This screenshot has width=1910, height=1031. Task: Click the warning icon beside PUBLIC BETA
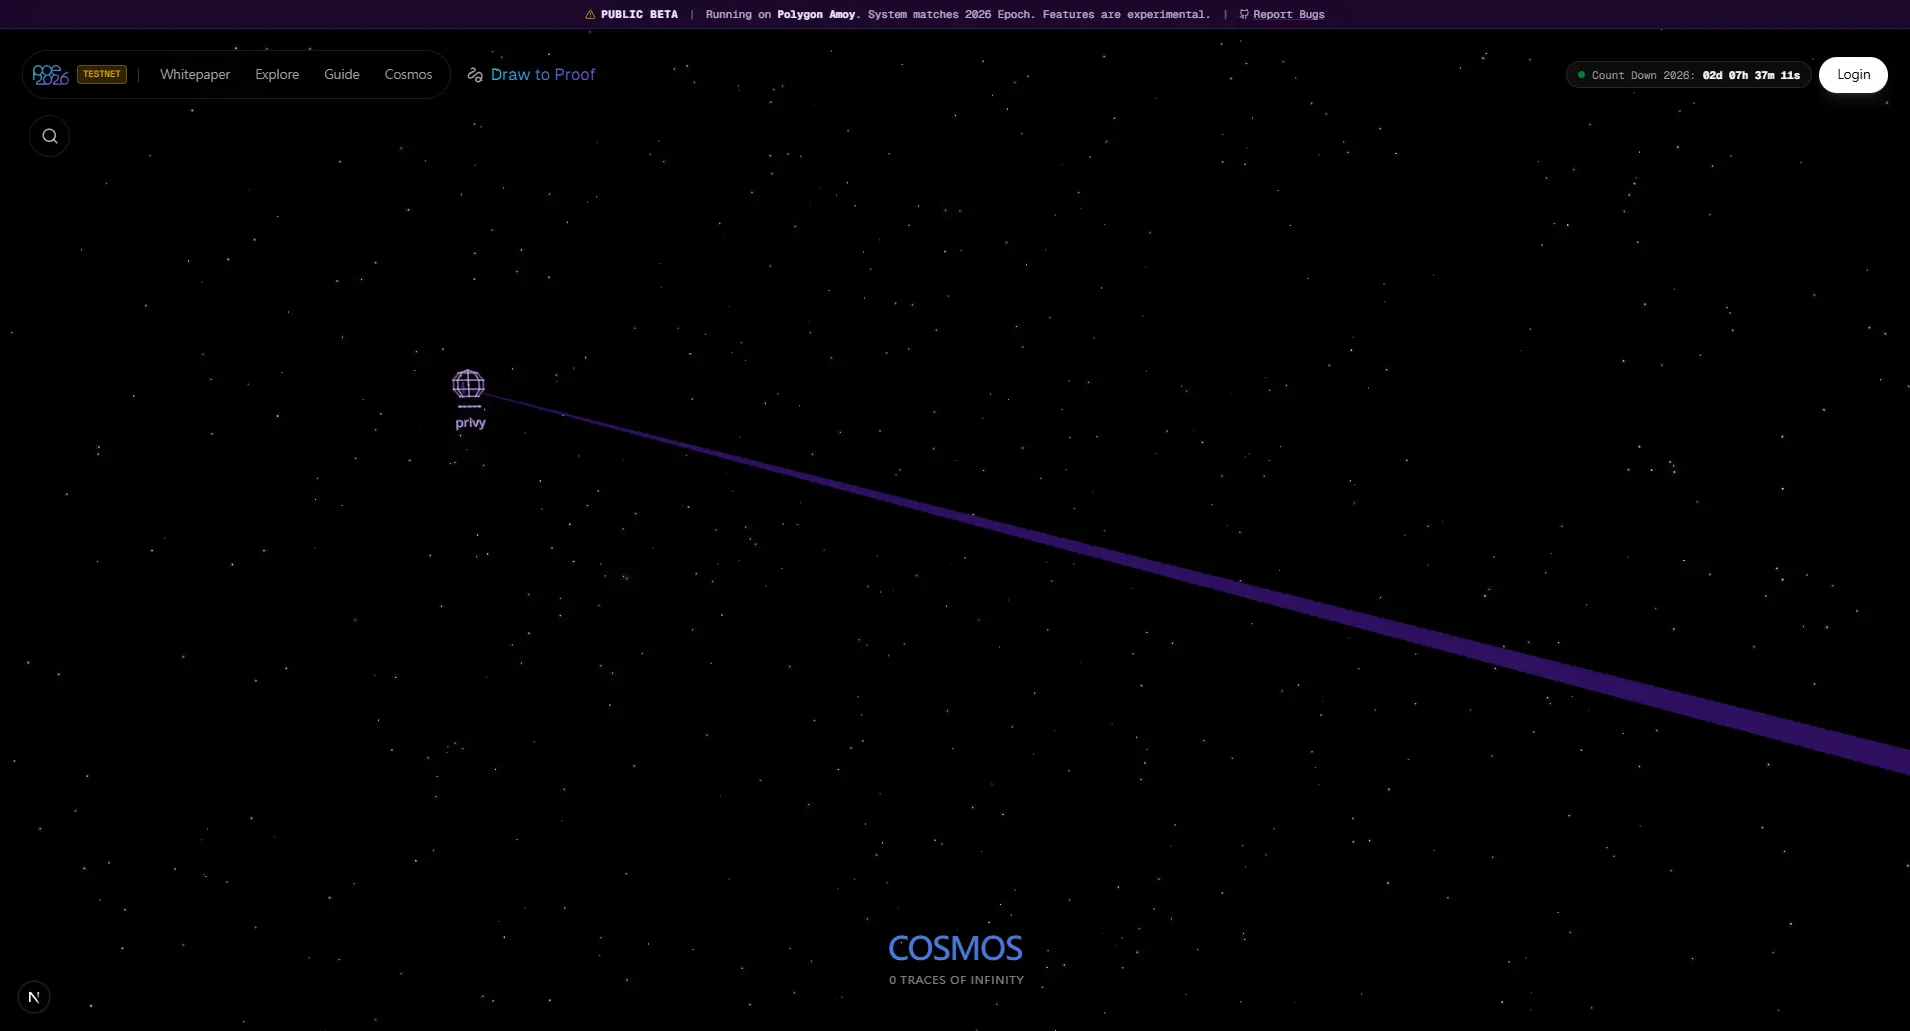click(589, 14)
